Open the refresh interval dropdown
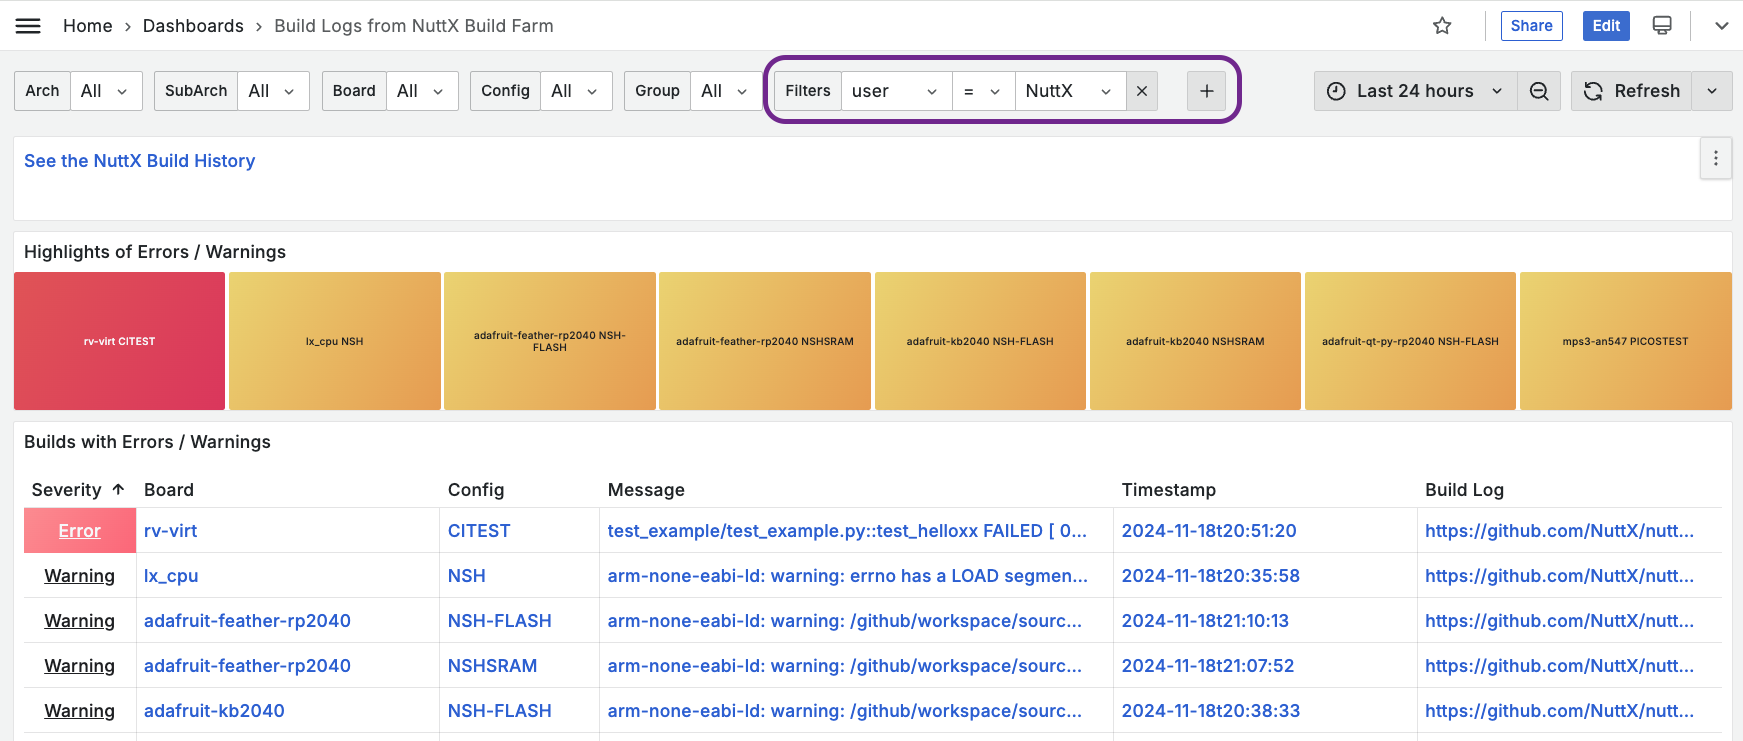 [x=1712, y=91]
